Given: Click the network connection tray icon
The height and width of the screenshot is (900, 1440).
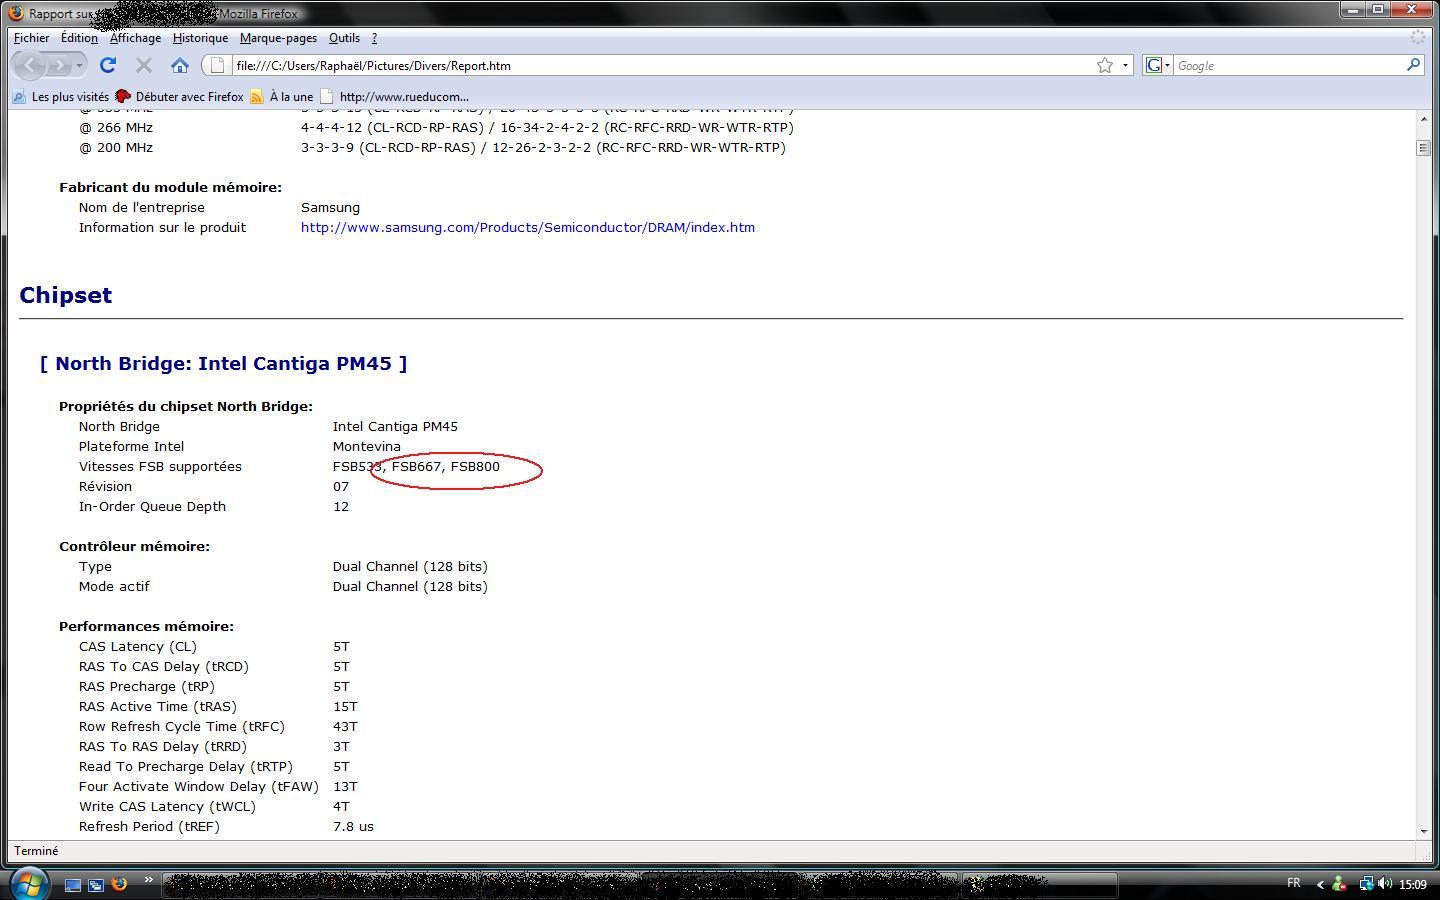Looking at the screenshot, I should pyautogui.click(x=1365, y=884).
